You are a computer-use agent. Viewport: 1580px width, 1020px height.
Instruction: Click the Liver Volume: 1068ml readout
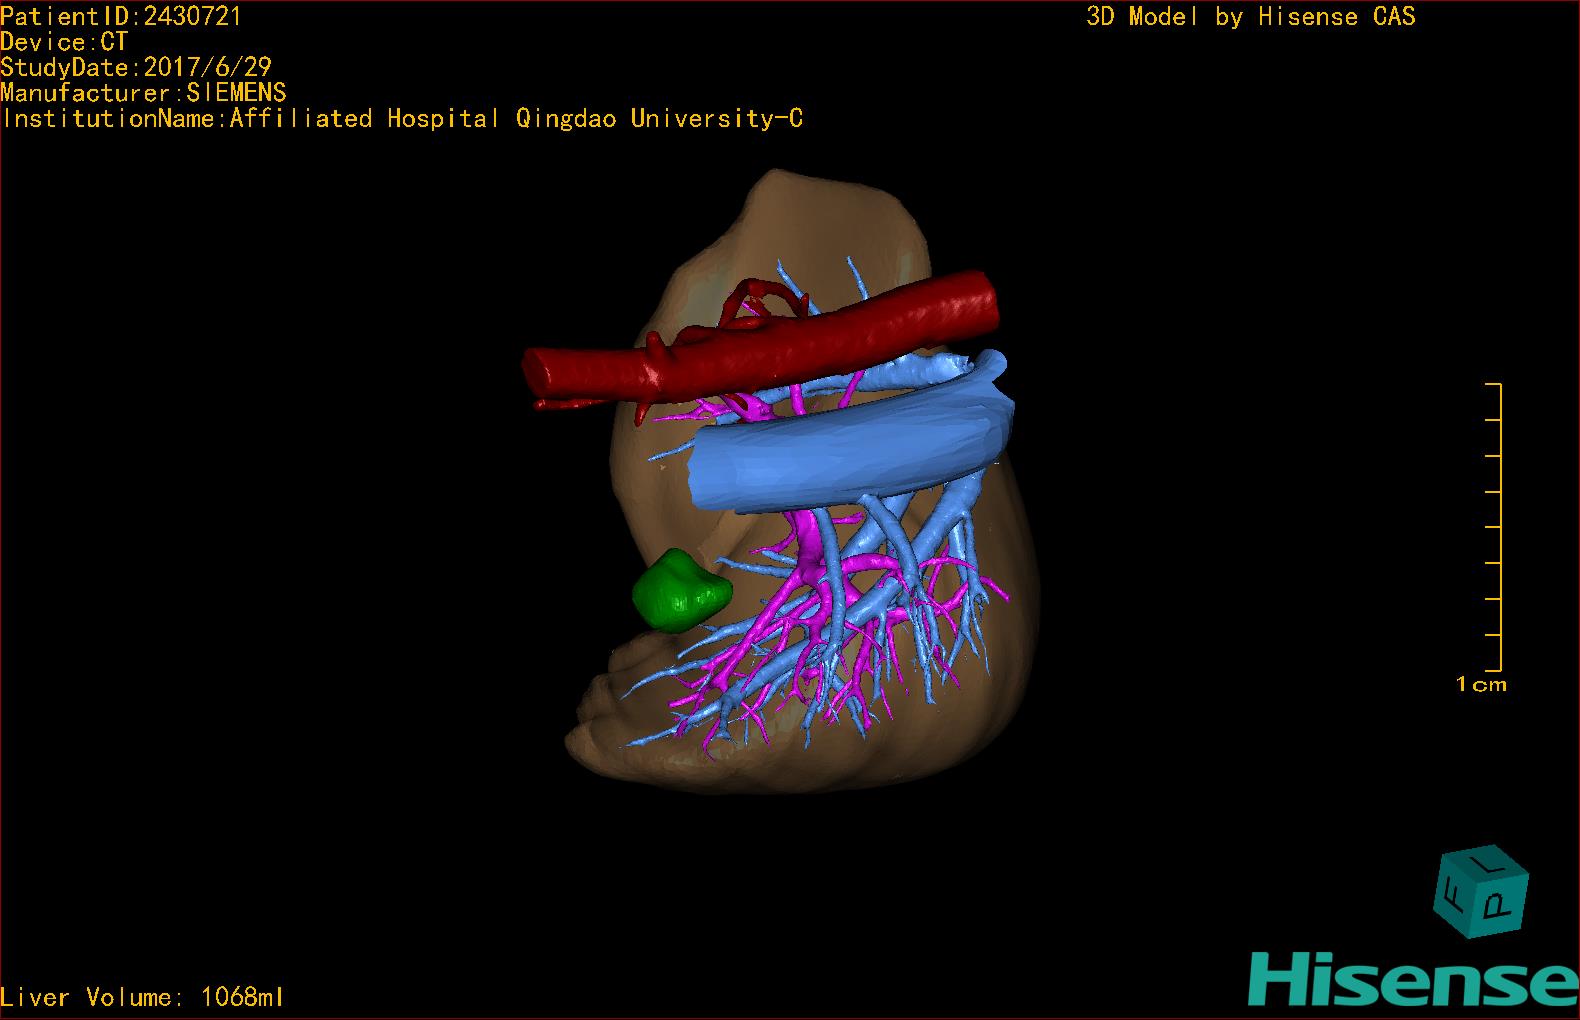pyautogui.click(x=143, y=997)
